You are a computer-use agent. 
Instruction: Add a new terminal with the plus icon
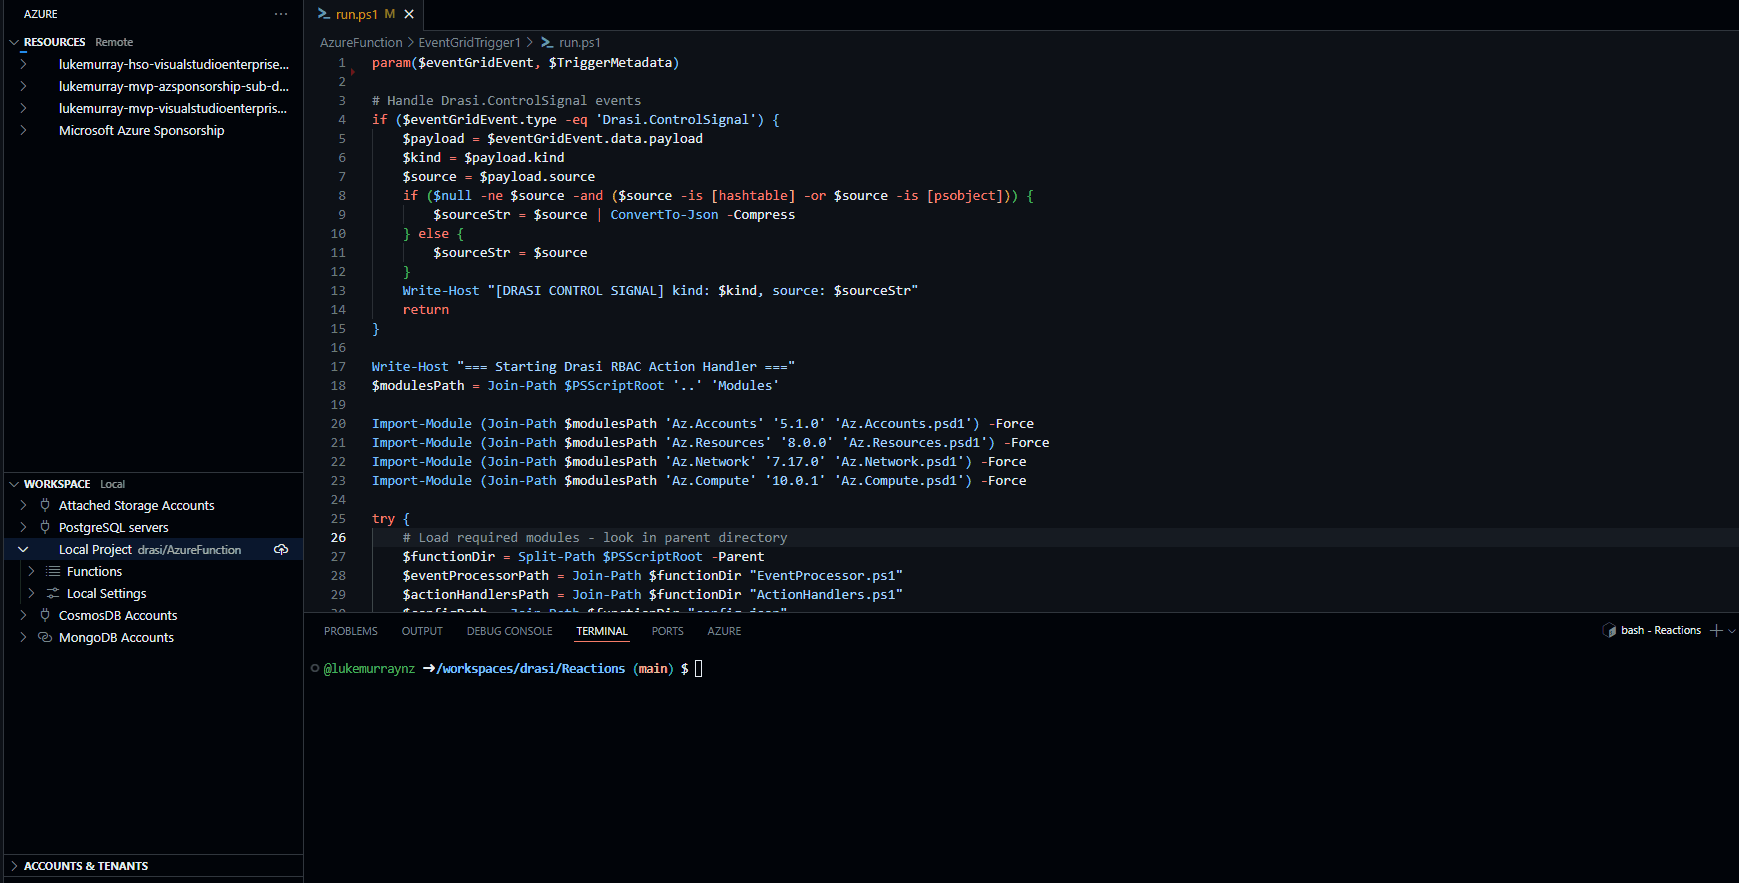point(1716,630)
